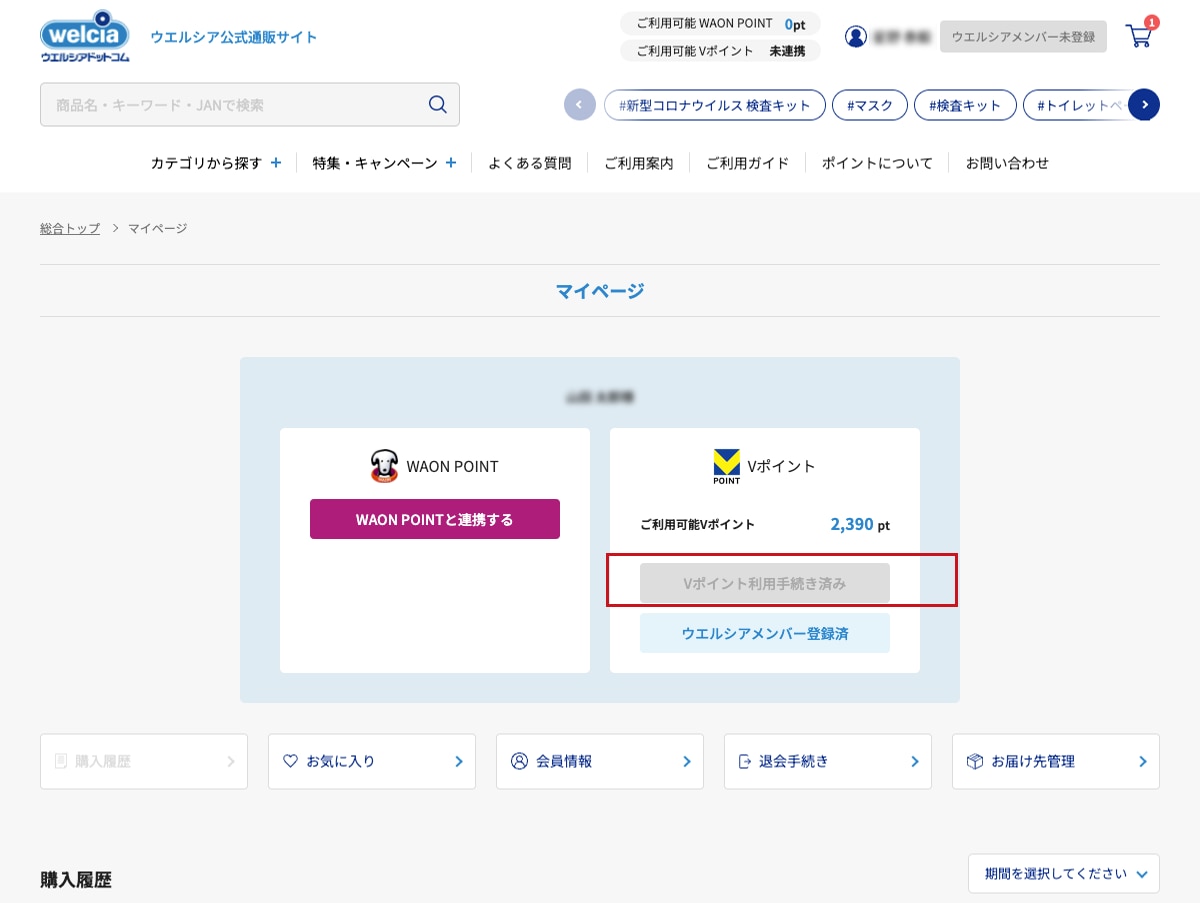Image resolution: width=1200 pixels, height=903 pixels.
Task: Open お気に入り favorites page
Action: tap(371, 761)
